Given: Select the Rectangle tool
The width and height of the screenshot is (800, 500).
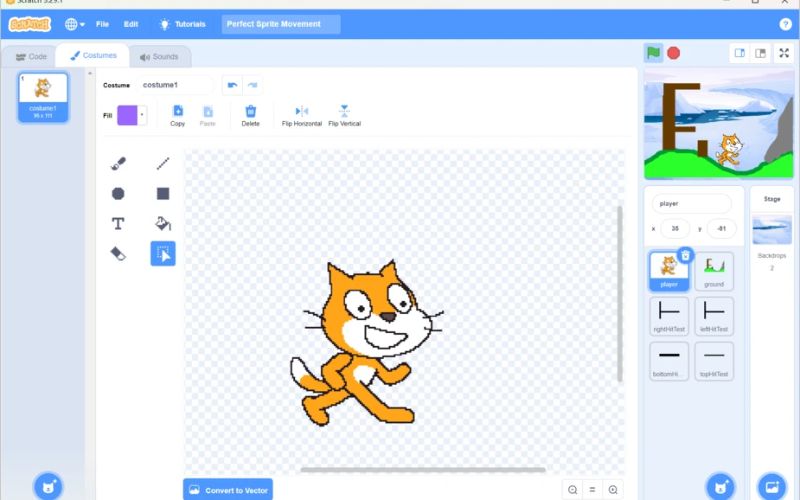Looking at the screenshot, I should (x=163, y=193).
